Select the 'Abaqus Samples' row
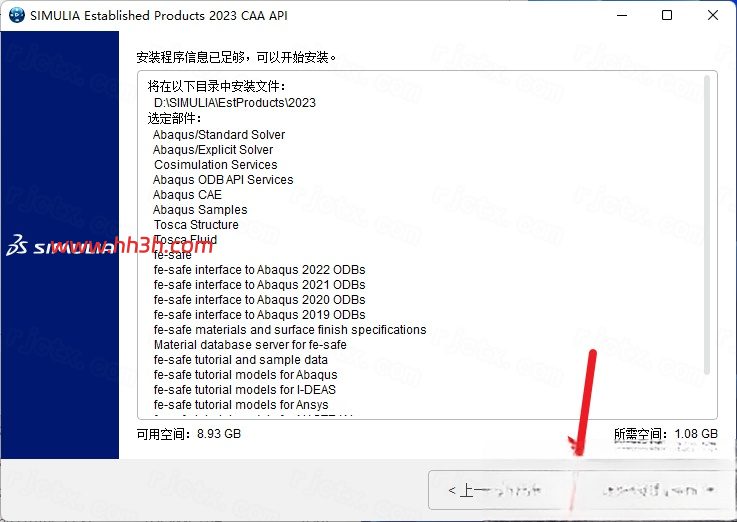 [200, 210]
